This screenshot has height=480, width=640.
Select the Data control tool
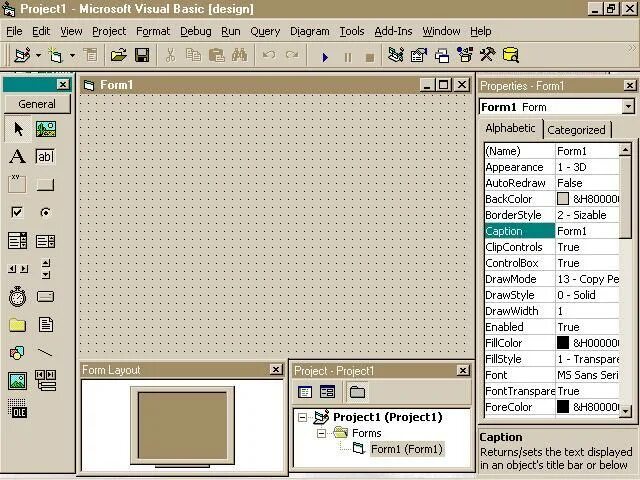pyautogui.click(x=45, y=381)
